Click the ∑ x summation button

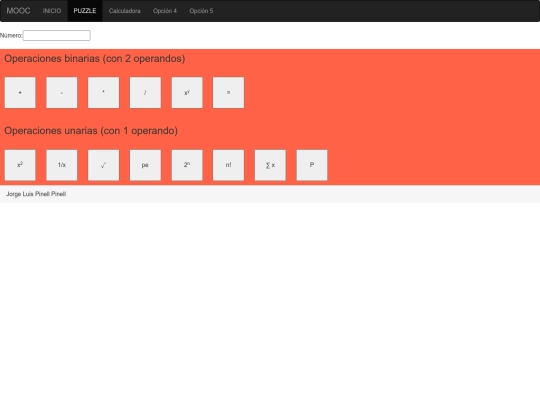[270, 165]
